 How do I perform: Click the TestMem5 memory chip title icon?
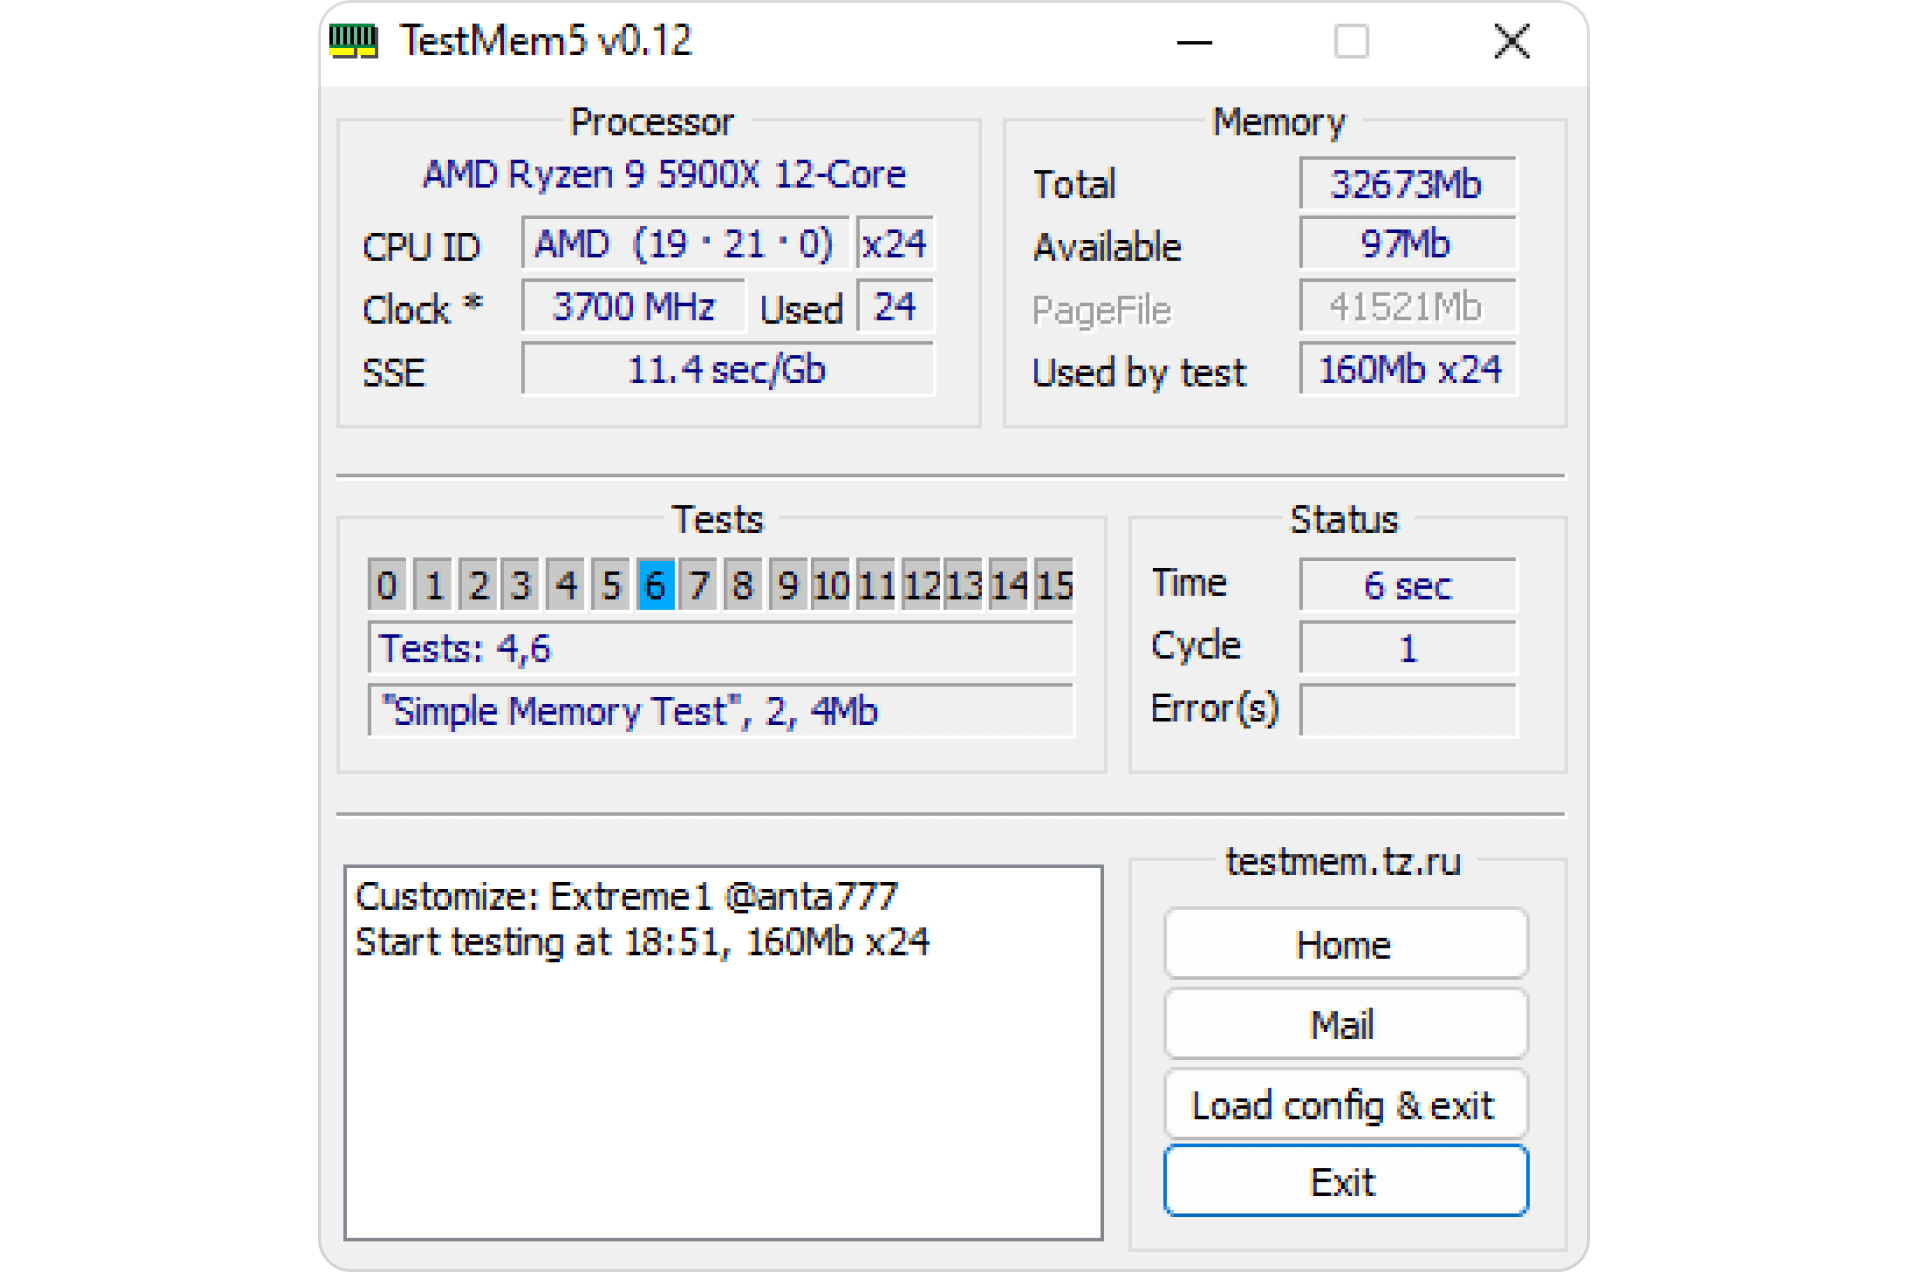tap(353, 41)
